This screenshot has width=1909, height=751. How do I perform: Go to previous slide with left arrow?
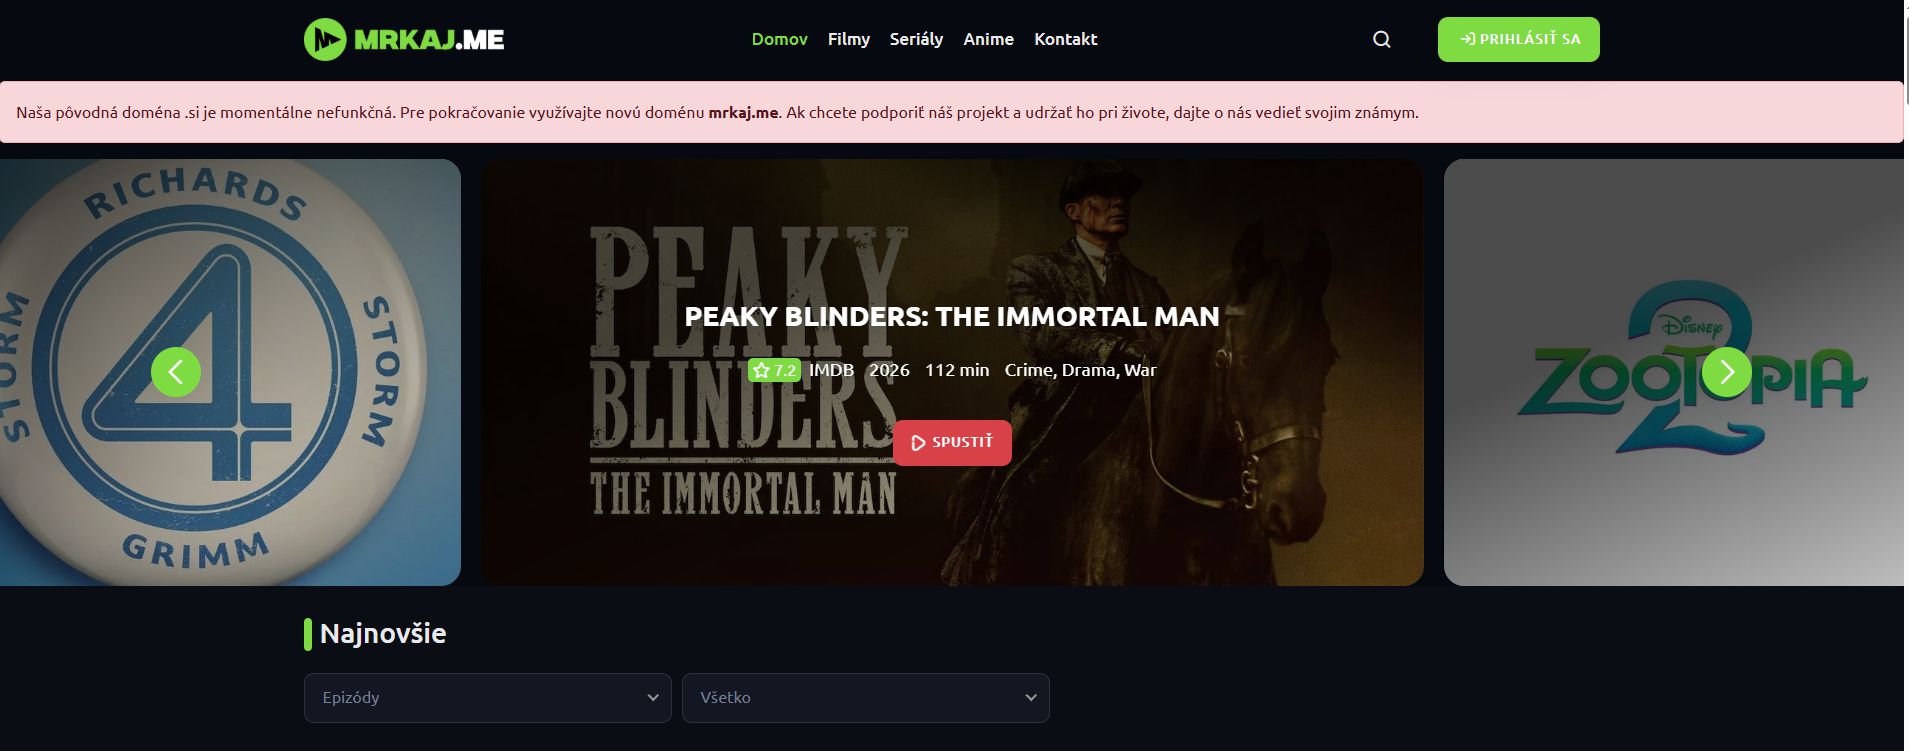(x=176, y=372)
